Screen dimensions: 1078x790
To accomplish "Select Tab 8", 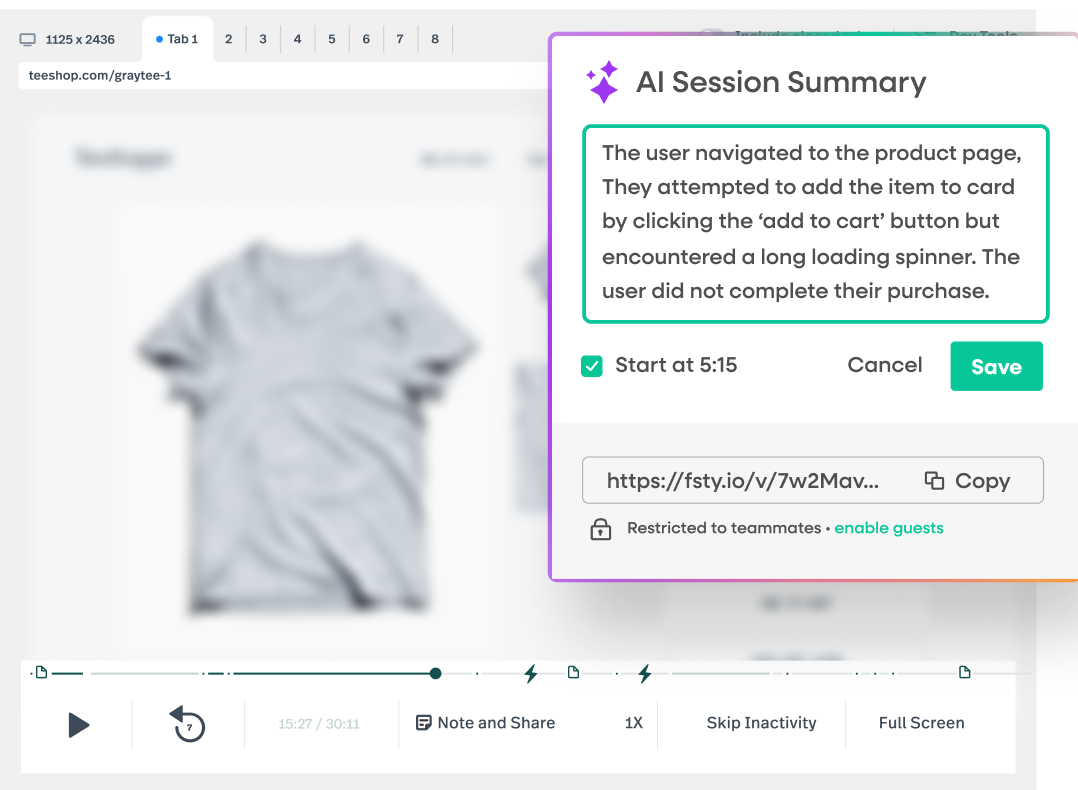I will click(x=435, y=39).
